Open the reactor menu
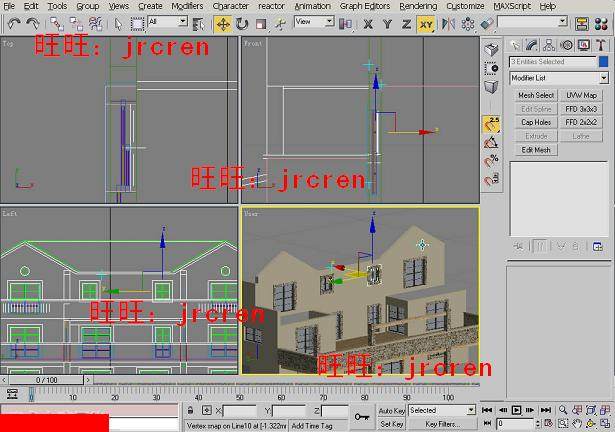The width and height of the screenshot is (615, 432). tap(271, 6)
